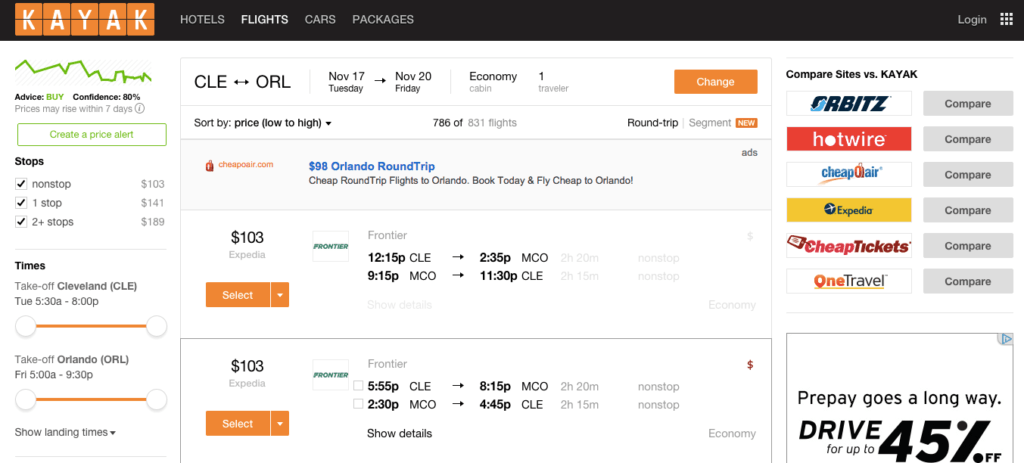The height and width of the screenshot is (463, 1024).
Task: Click Frontier logo of the 5:55p flight
Action: point(330,375)
